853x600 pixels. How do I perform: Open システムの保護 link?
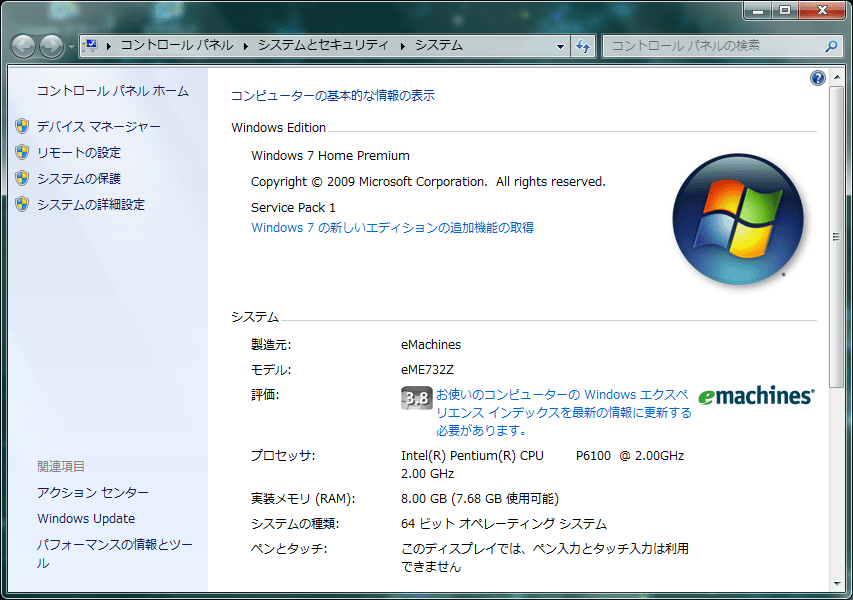(79, 179)
